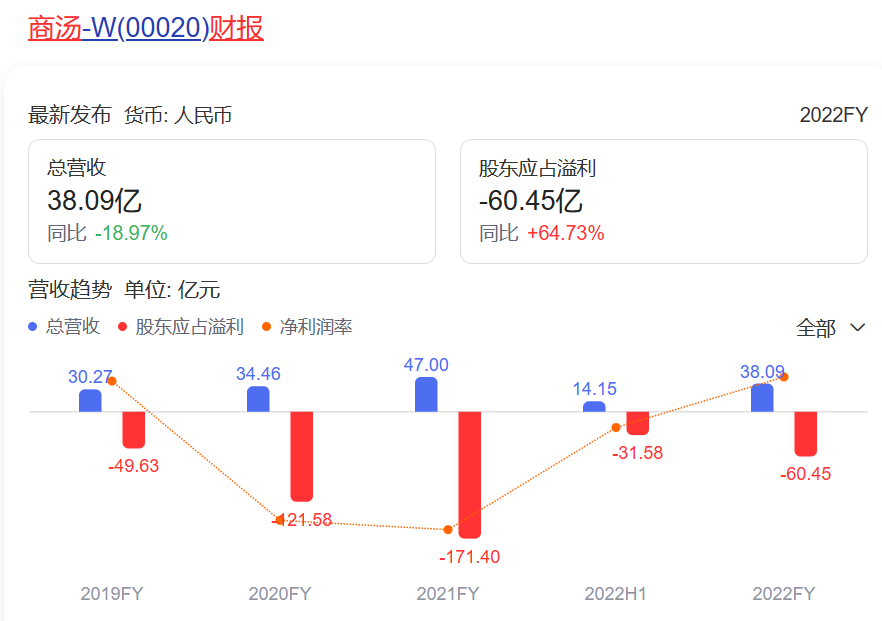Click the 2022FY loss bar -60.45
Screen dimensions: 882x621
[x=806, y=434]
